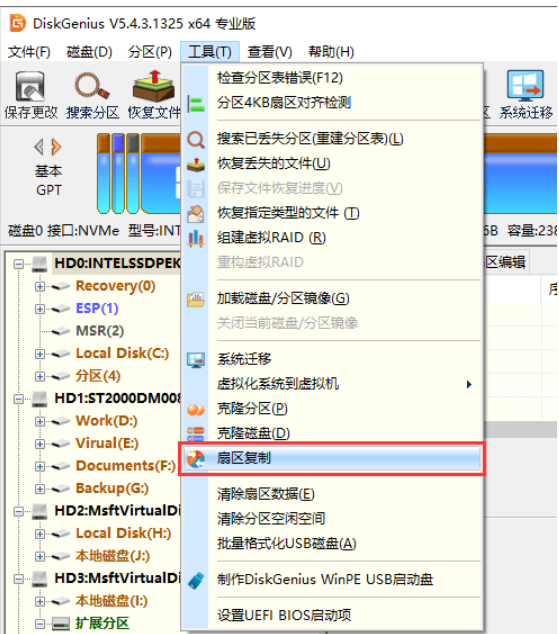The image size is (559, 634).
Task: Choose 搜索已丢失分区(重建分区表) entry
Action: [x=331, y=139]
